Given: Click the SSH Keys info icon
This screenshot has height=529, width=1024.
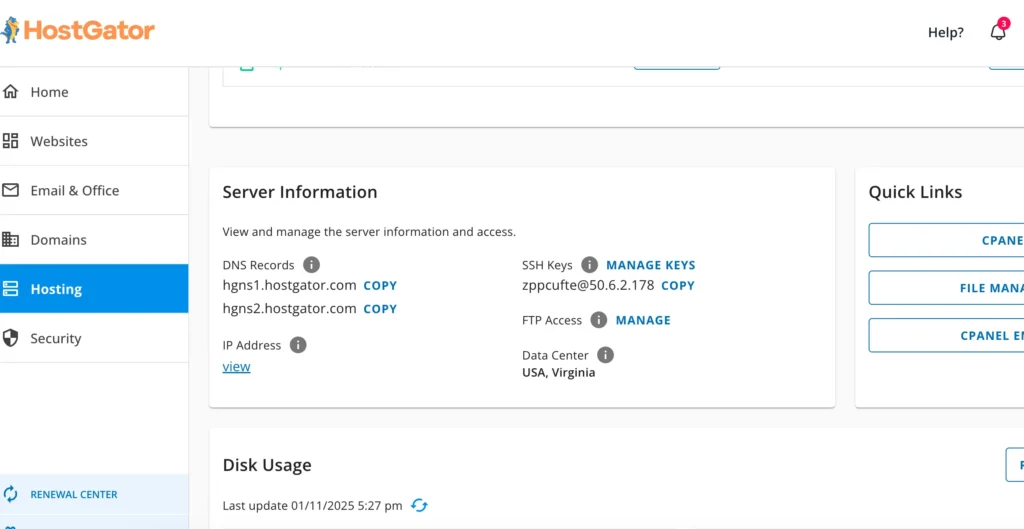Looking at the screenshot, I should click(x=589, y=265).
